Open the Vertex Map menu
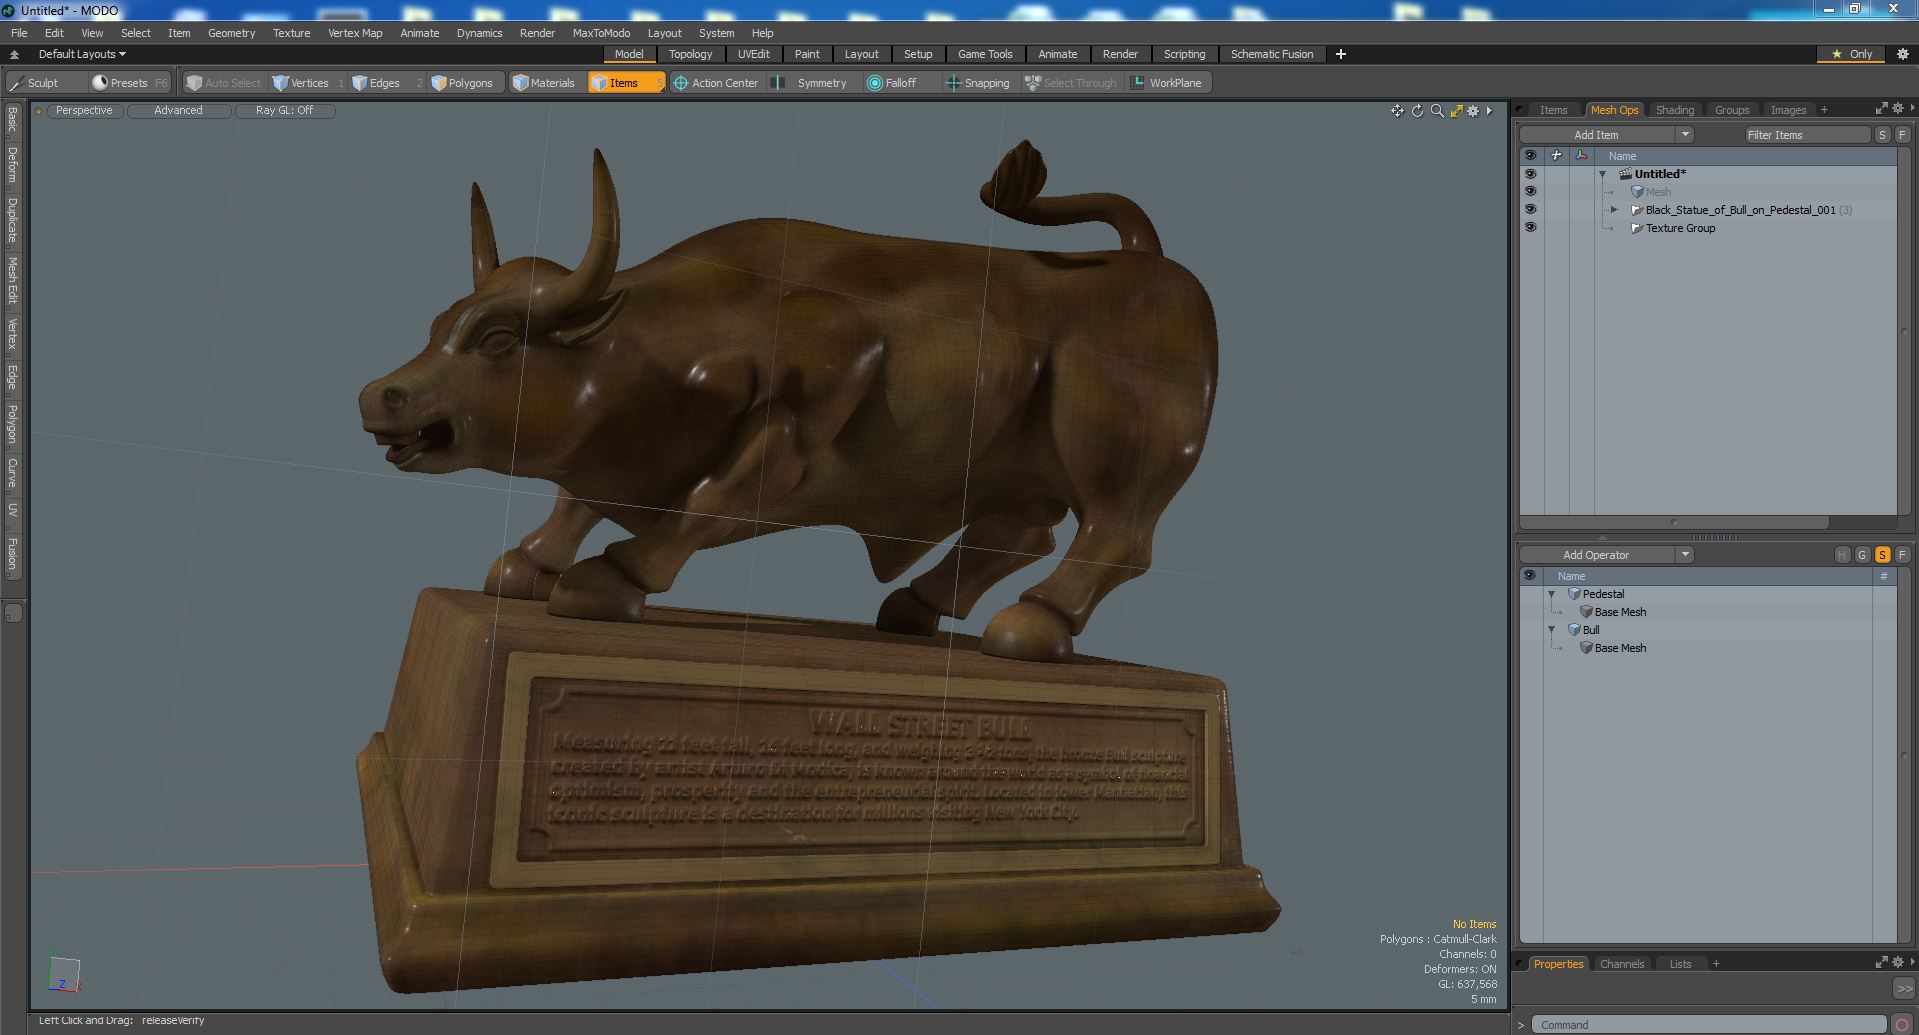The image size is (1919, 1035). tap(355, 33)
